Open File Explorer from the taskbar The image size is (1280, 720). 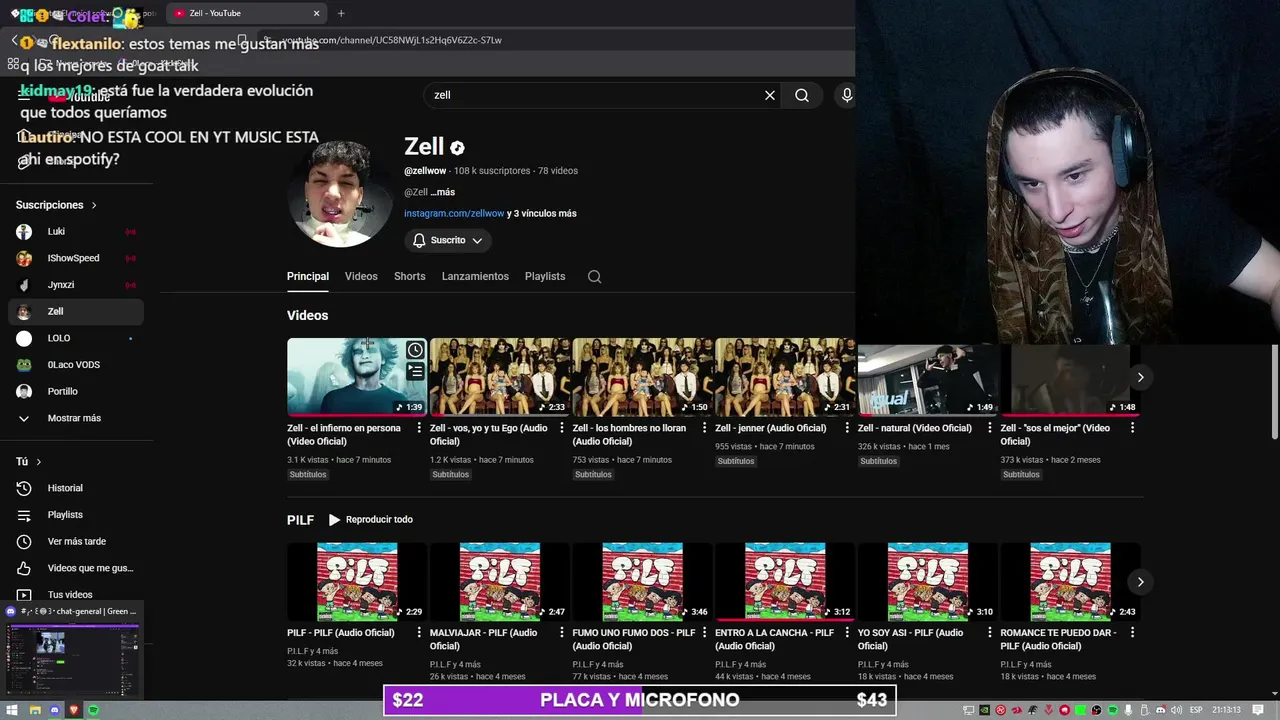click(34, 710)
